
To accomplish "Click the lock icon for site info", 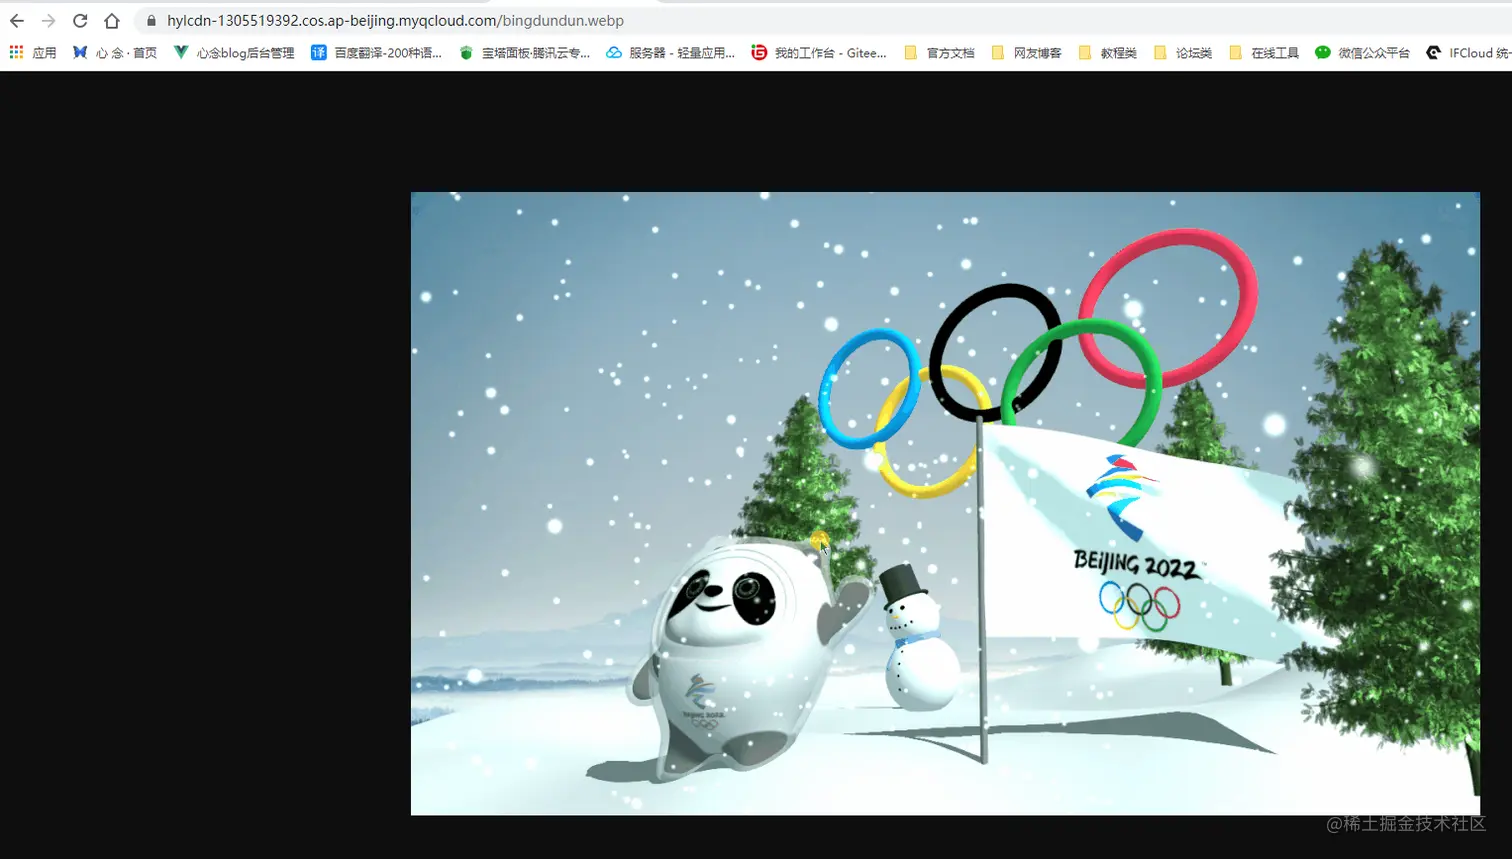I will click(x=151, y=21).
